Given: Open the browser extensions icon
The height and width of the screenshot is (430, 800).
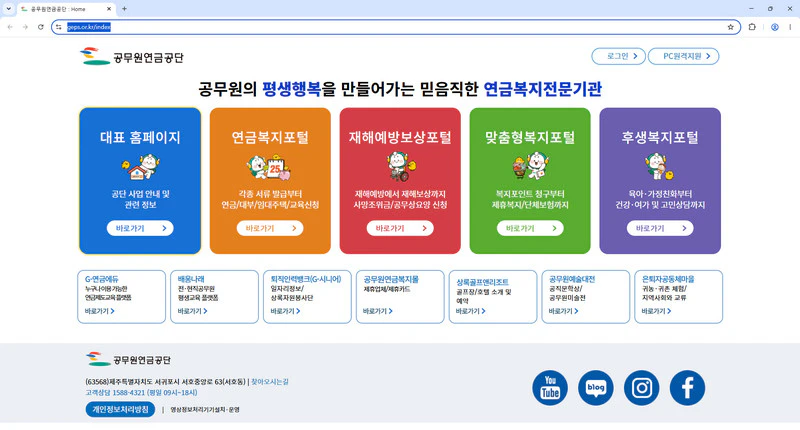Looking at the screenshot, I should [x=752, y=27].
